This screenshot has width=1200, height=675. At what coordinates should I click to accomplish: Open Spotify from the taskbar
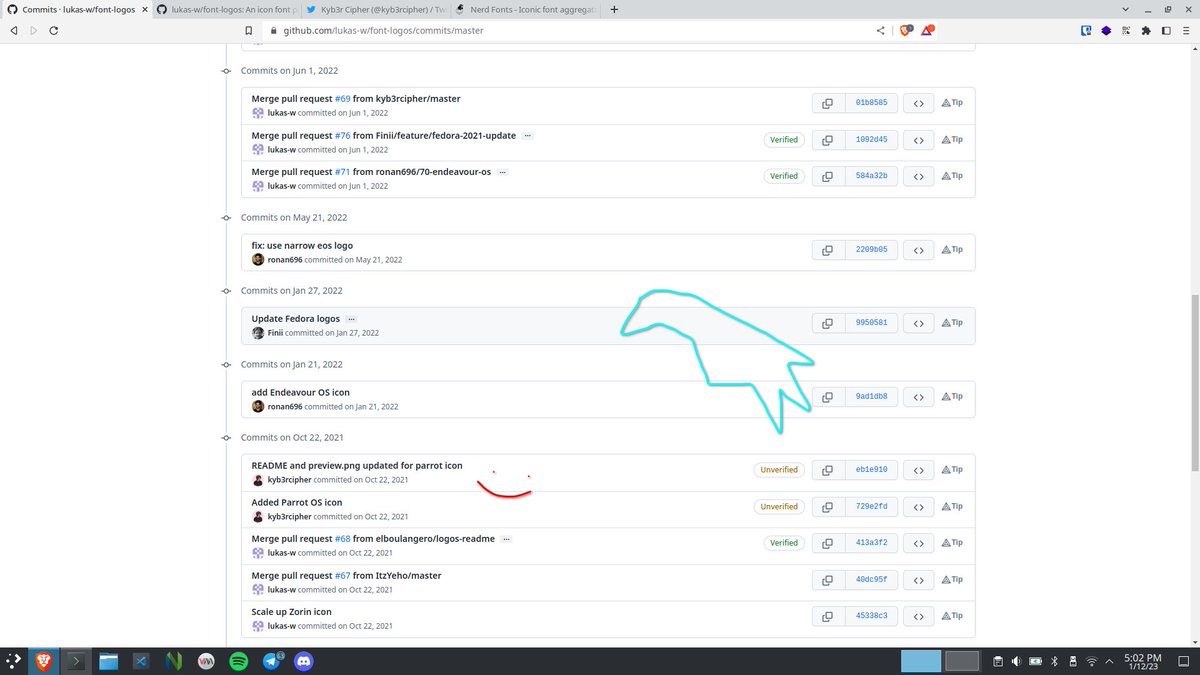coord(238,661)
